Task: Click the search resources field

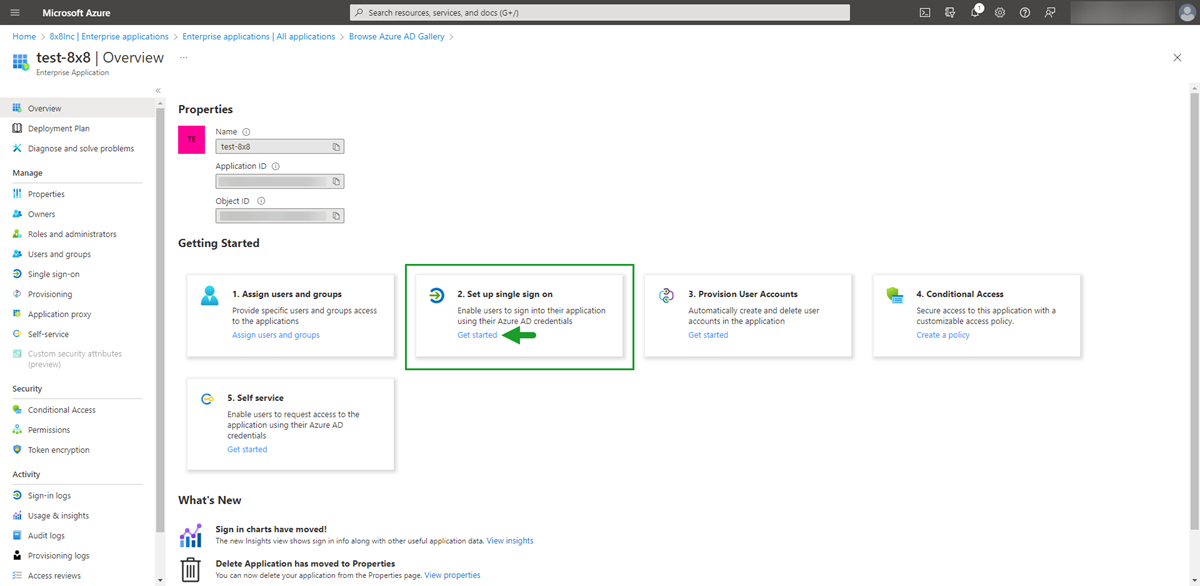Action: point(600,12)
